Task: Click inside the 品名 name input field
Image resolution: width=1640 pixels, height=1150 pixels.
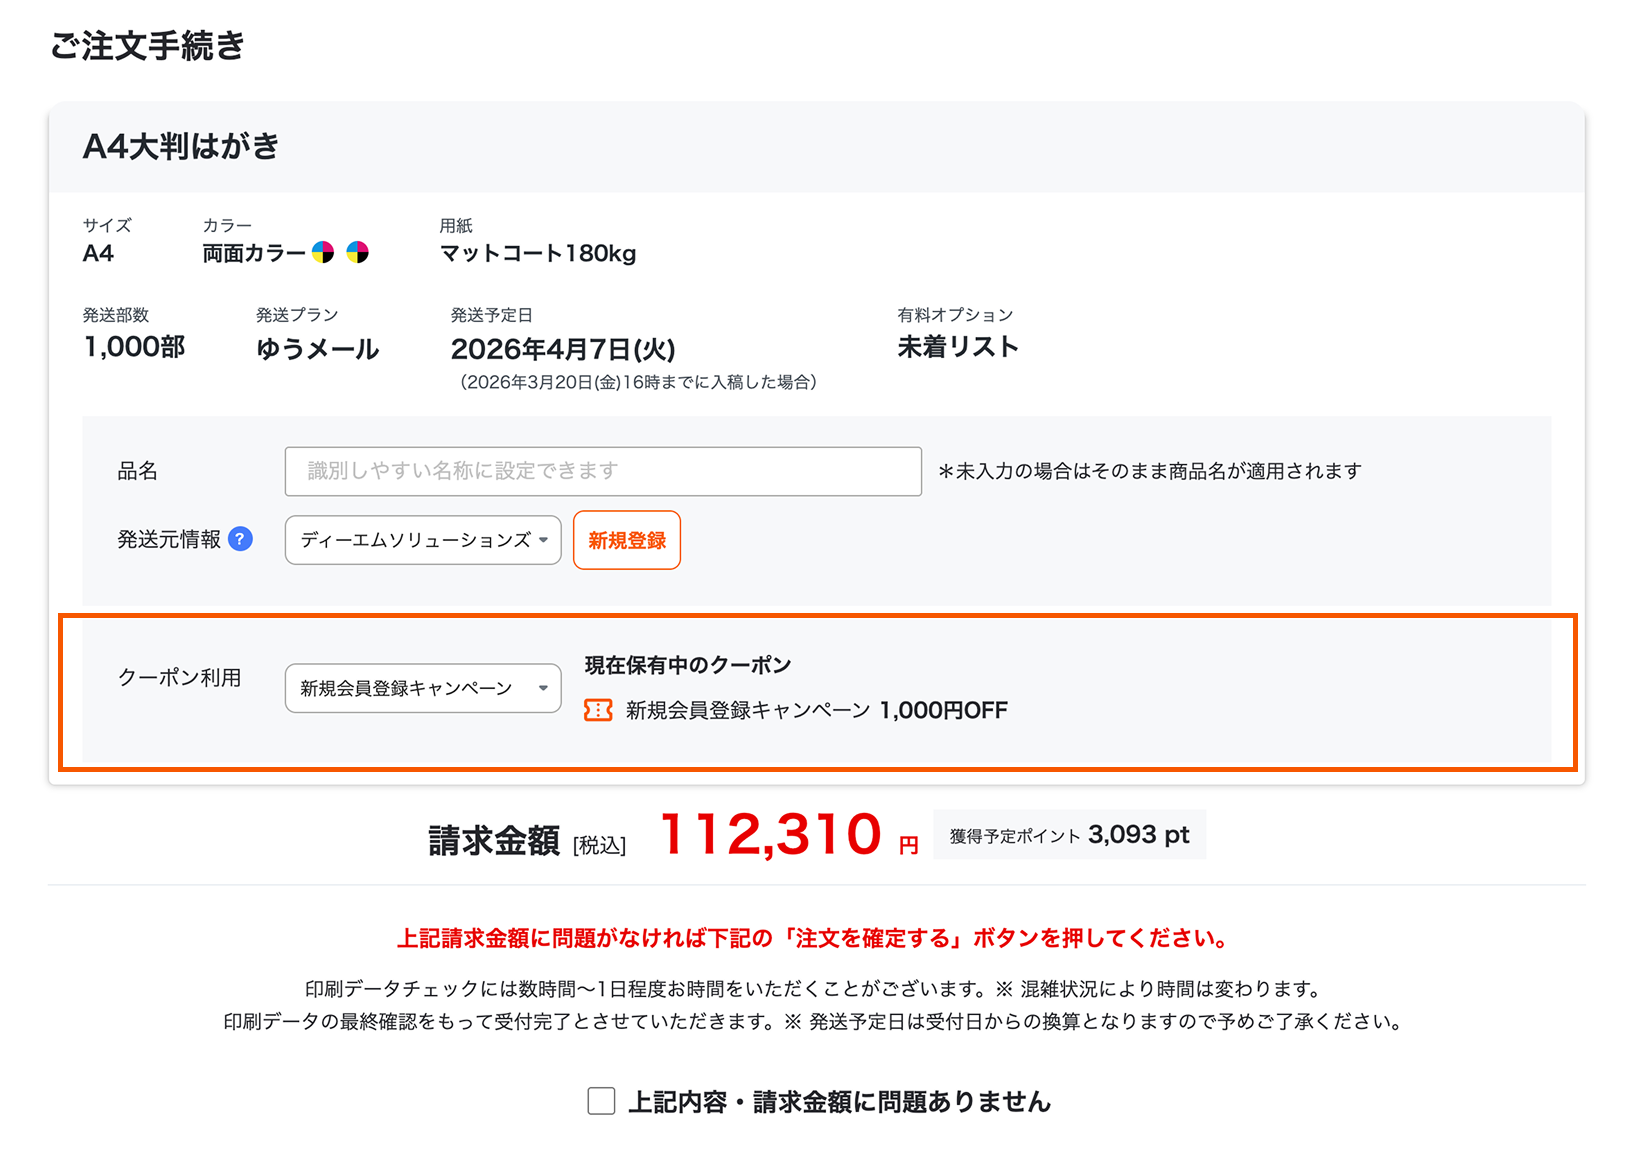Action: [x=602, y=471]
